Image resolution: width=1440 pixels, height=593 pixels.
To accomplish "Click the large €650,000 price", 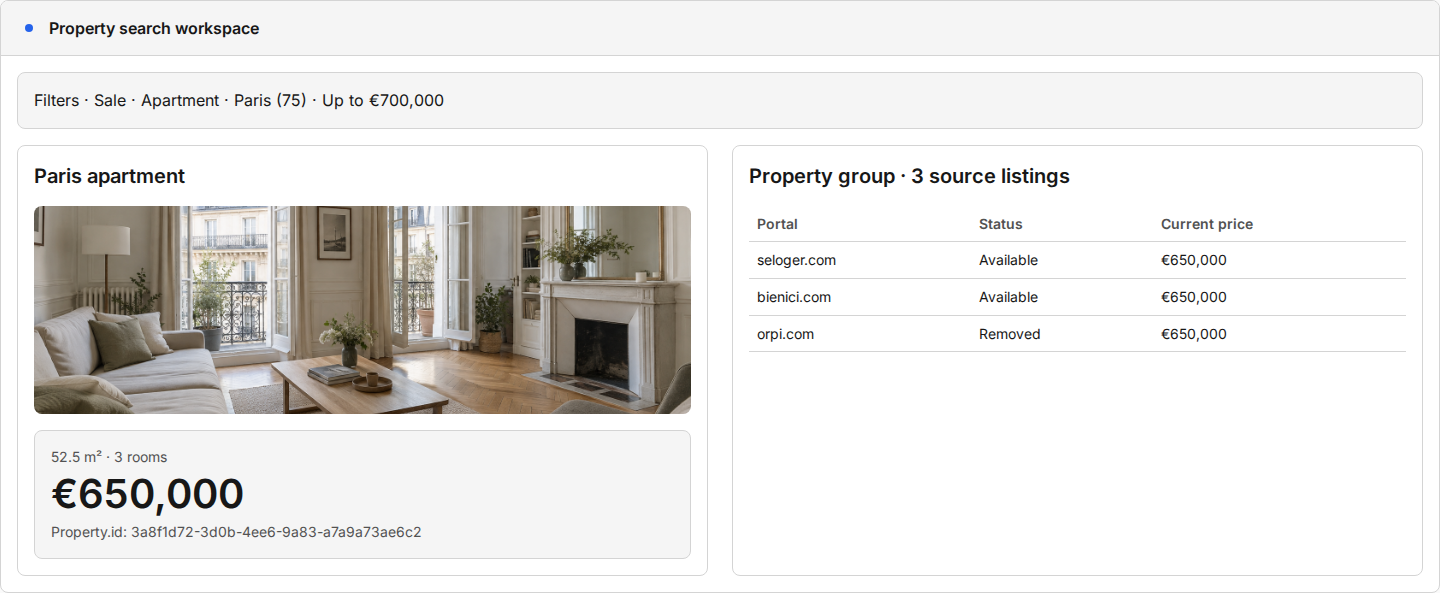I will click(148, 494).
